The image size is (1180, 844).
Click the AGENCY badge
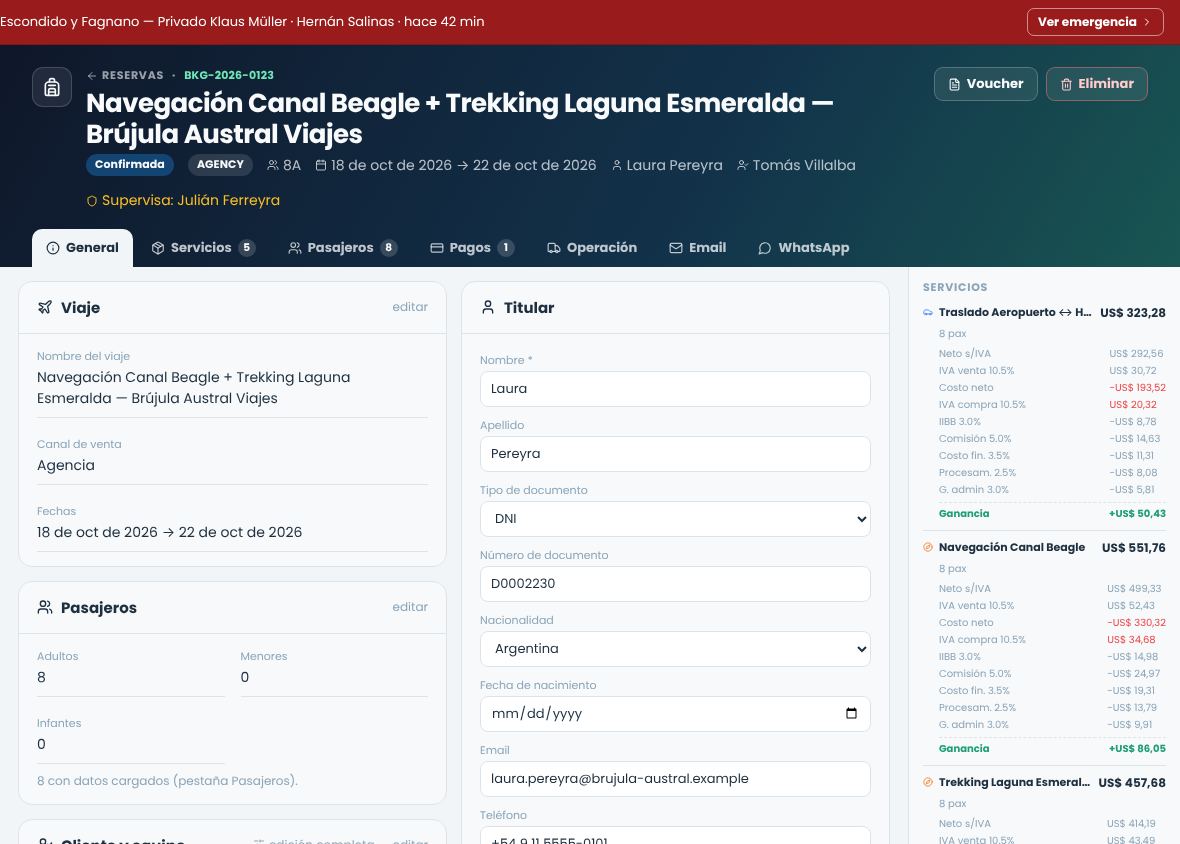click(220, 165)
